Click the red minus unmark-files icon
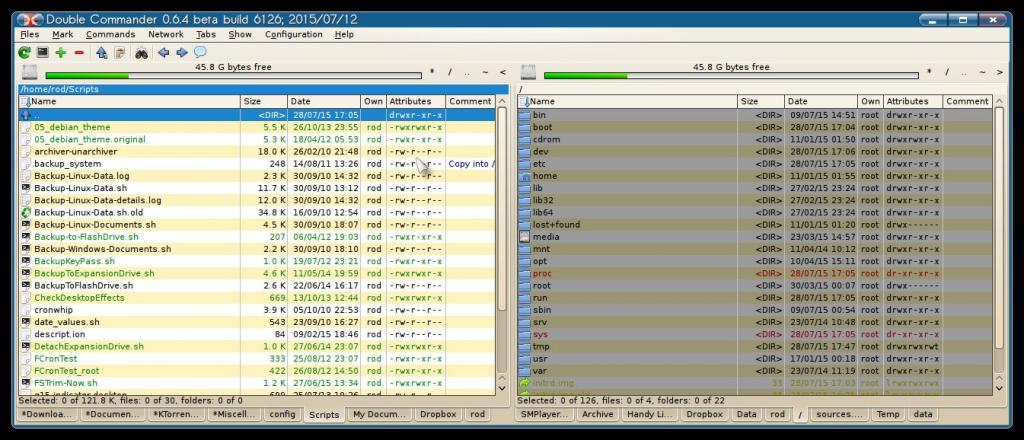The image size is (1024, 440). (x=79, y=52)
